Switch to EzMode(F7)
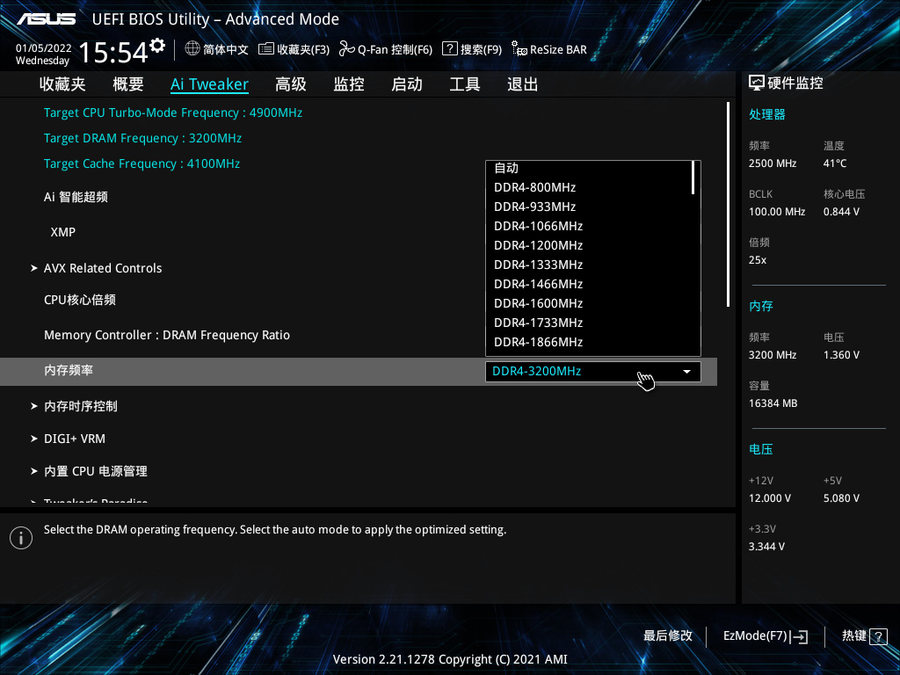This screenshot has width=900, height=675. (x=765, y=636)
